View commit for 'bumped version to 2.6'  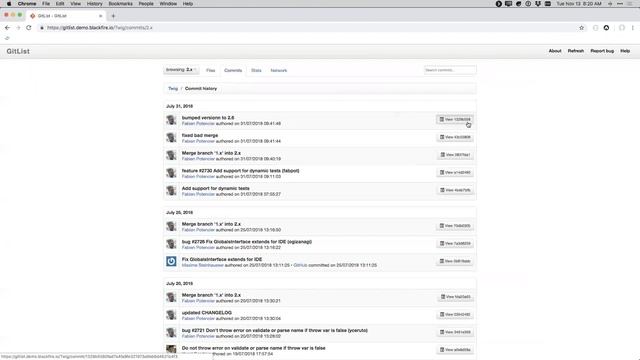point(455,120)
